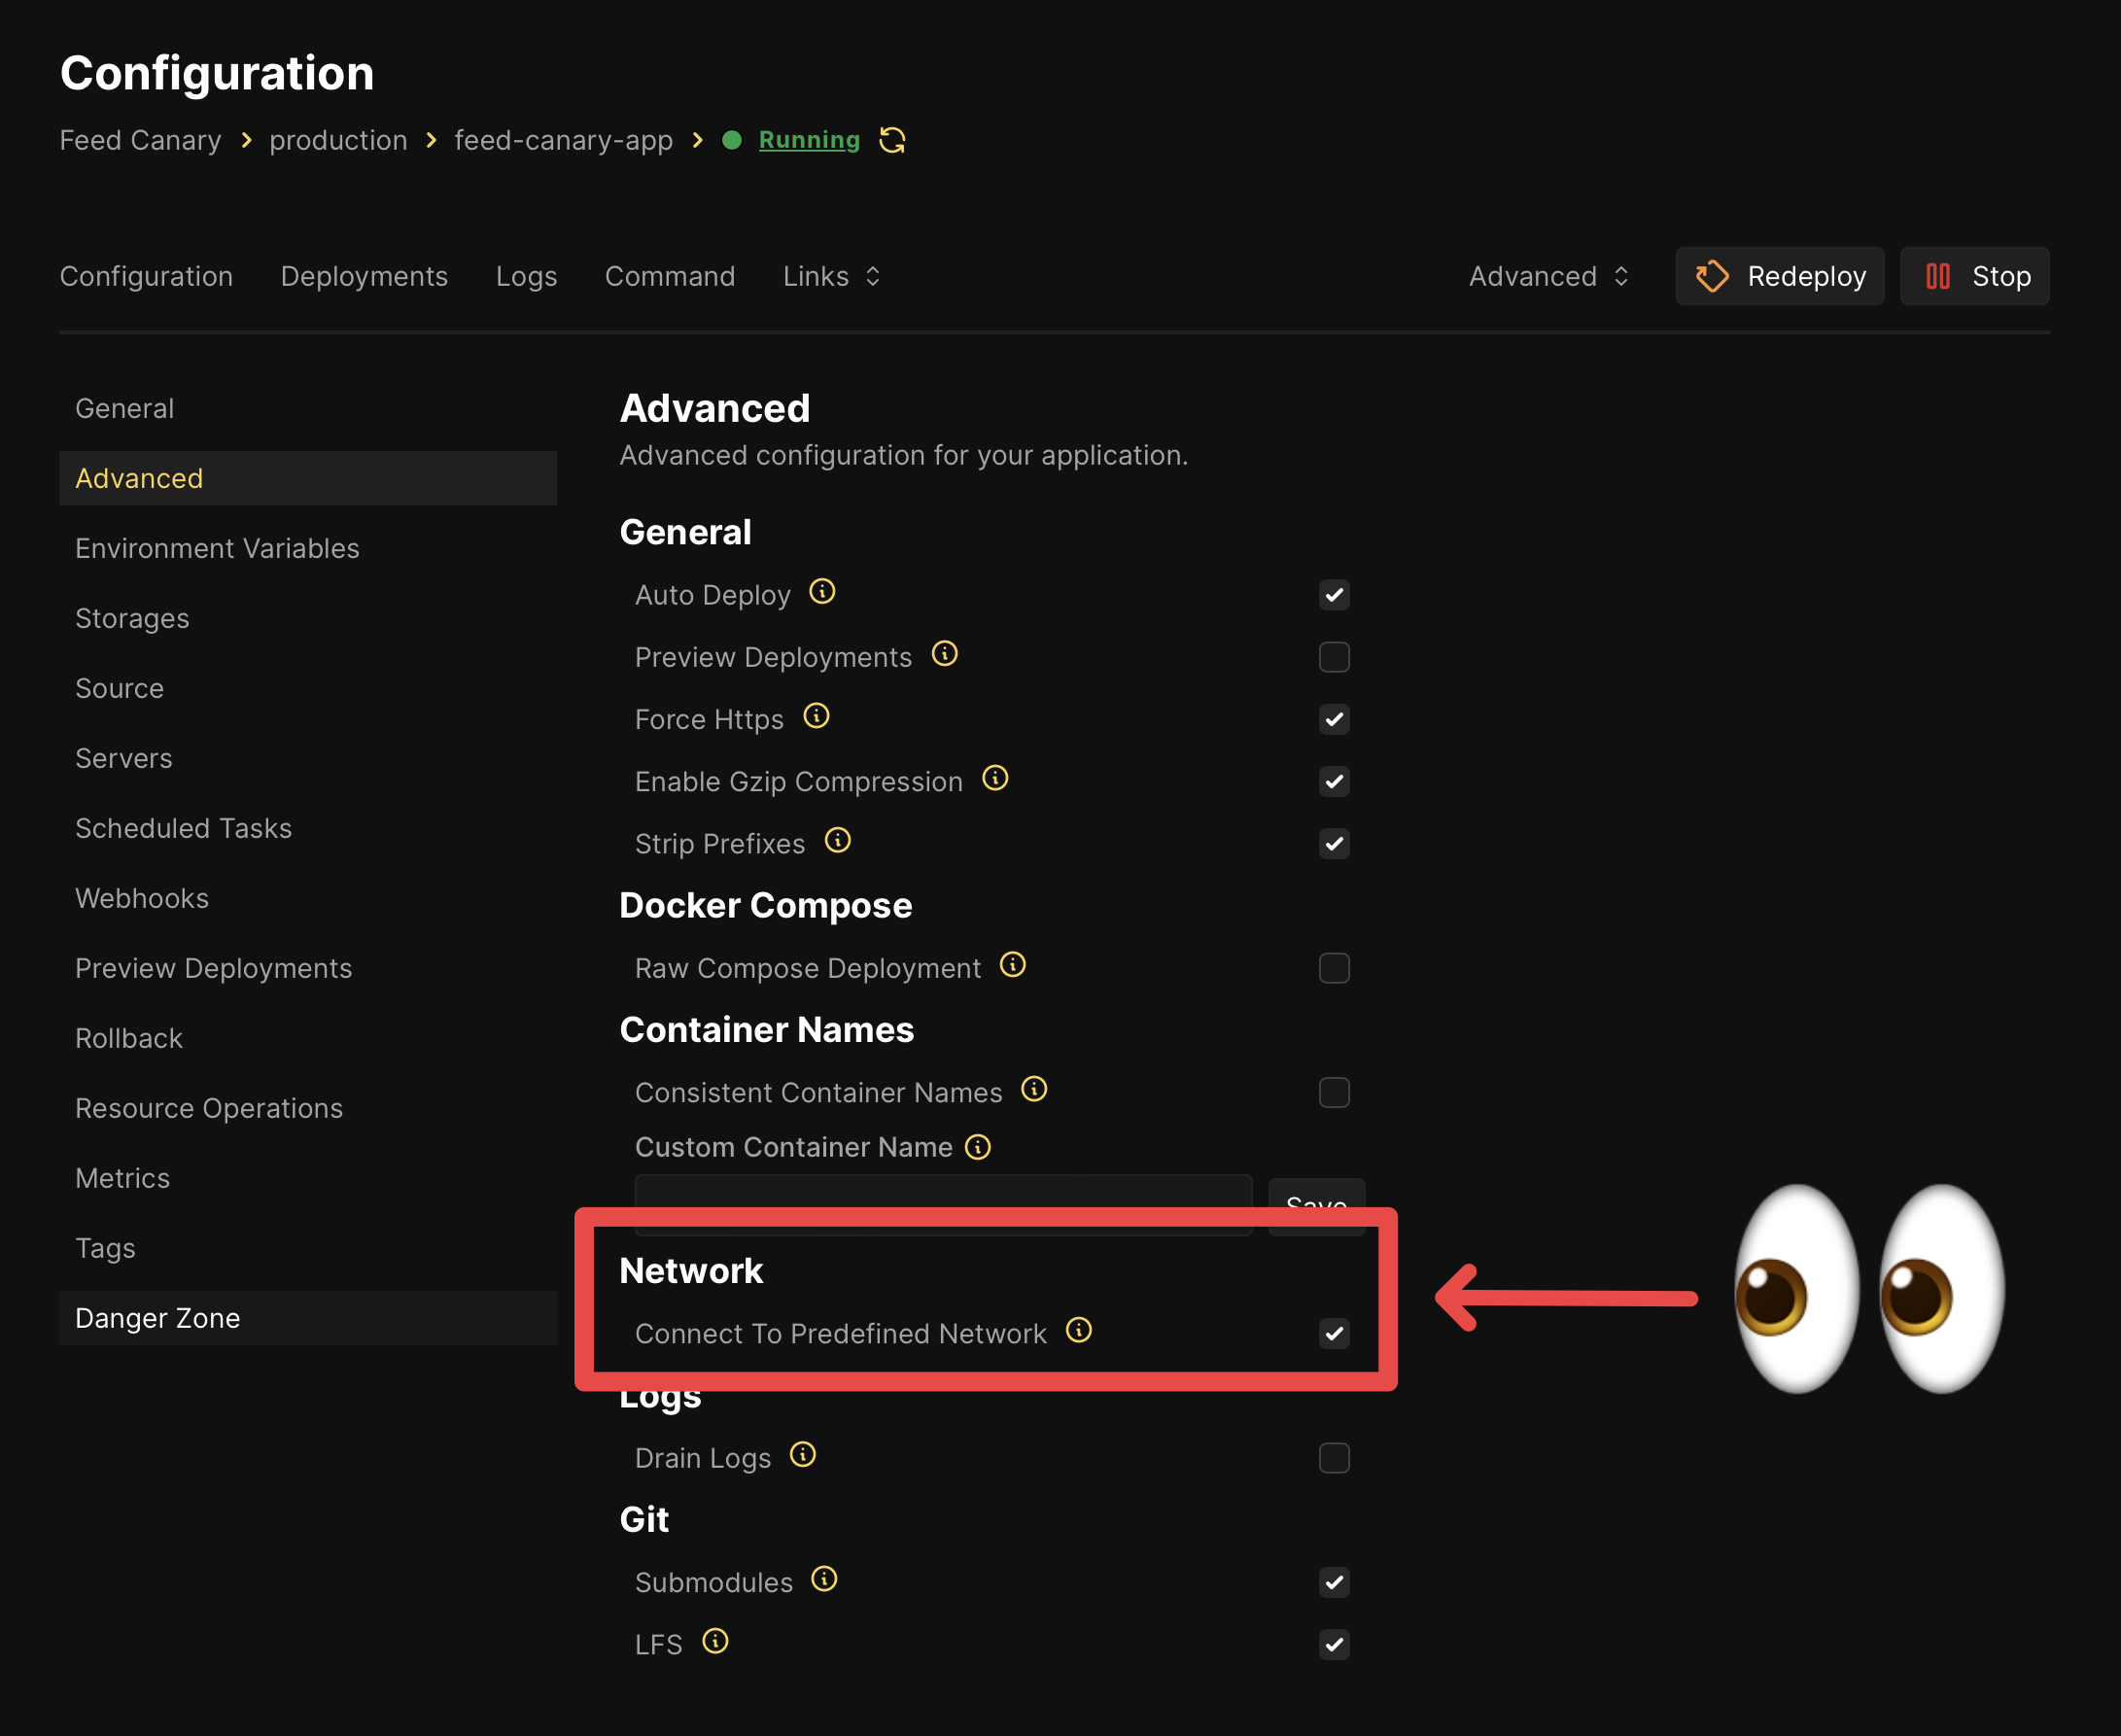
Task: Open the LFS info tooltip
Action: (x=716, y=1641)
